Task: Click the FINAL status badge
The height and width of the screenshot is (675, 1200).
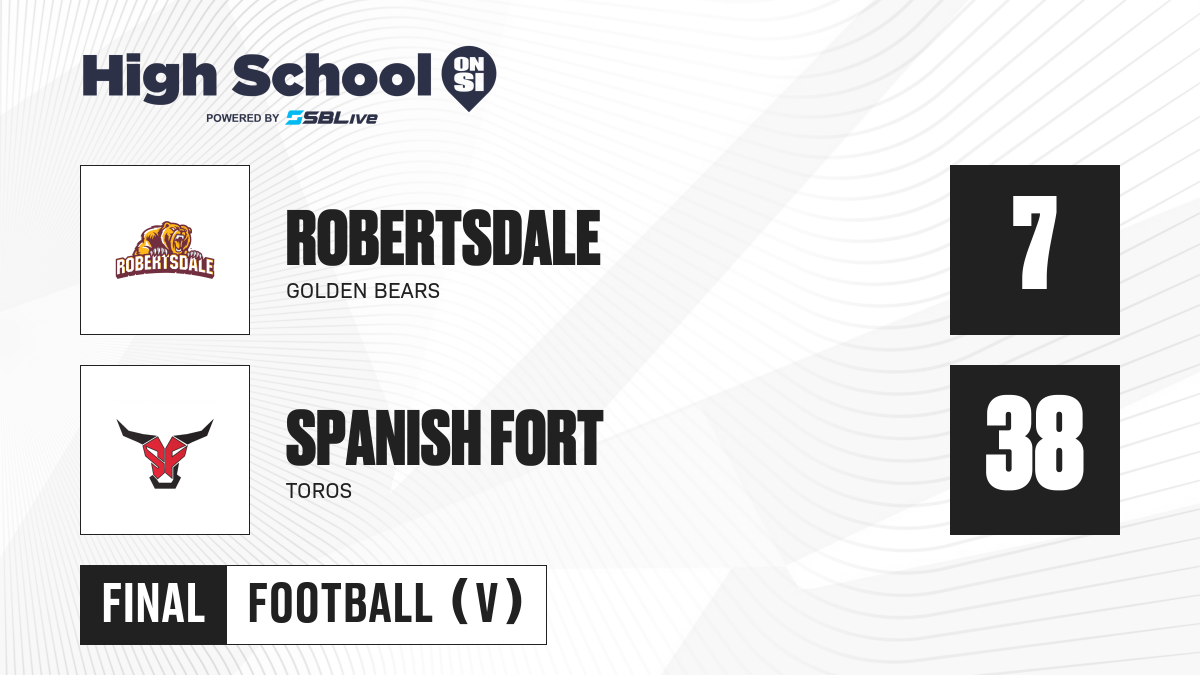Action: point(154,605)
